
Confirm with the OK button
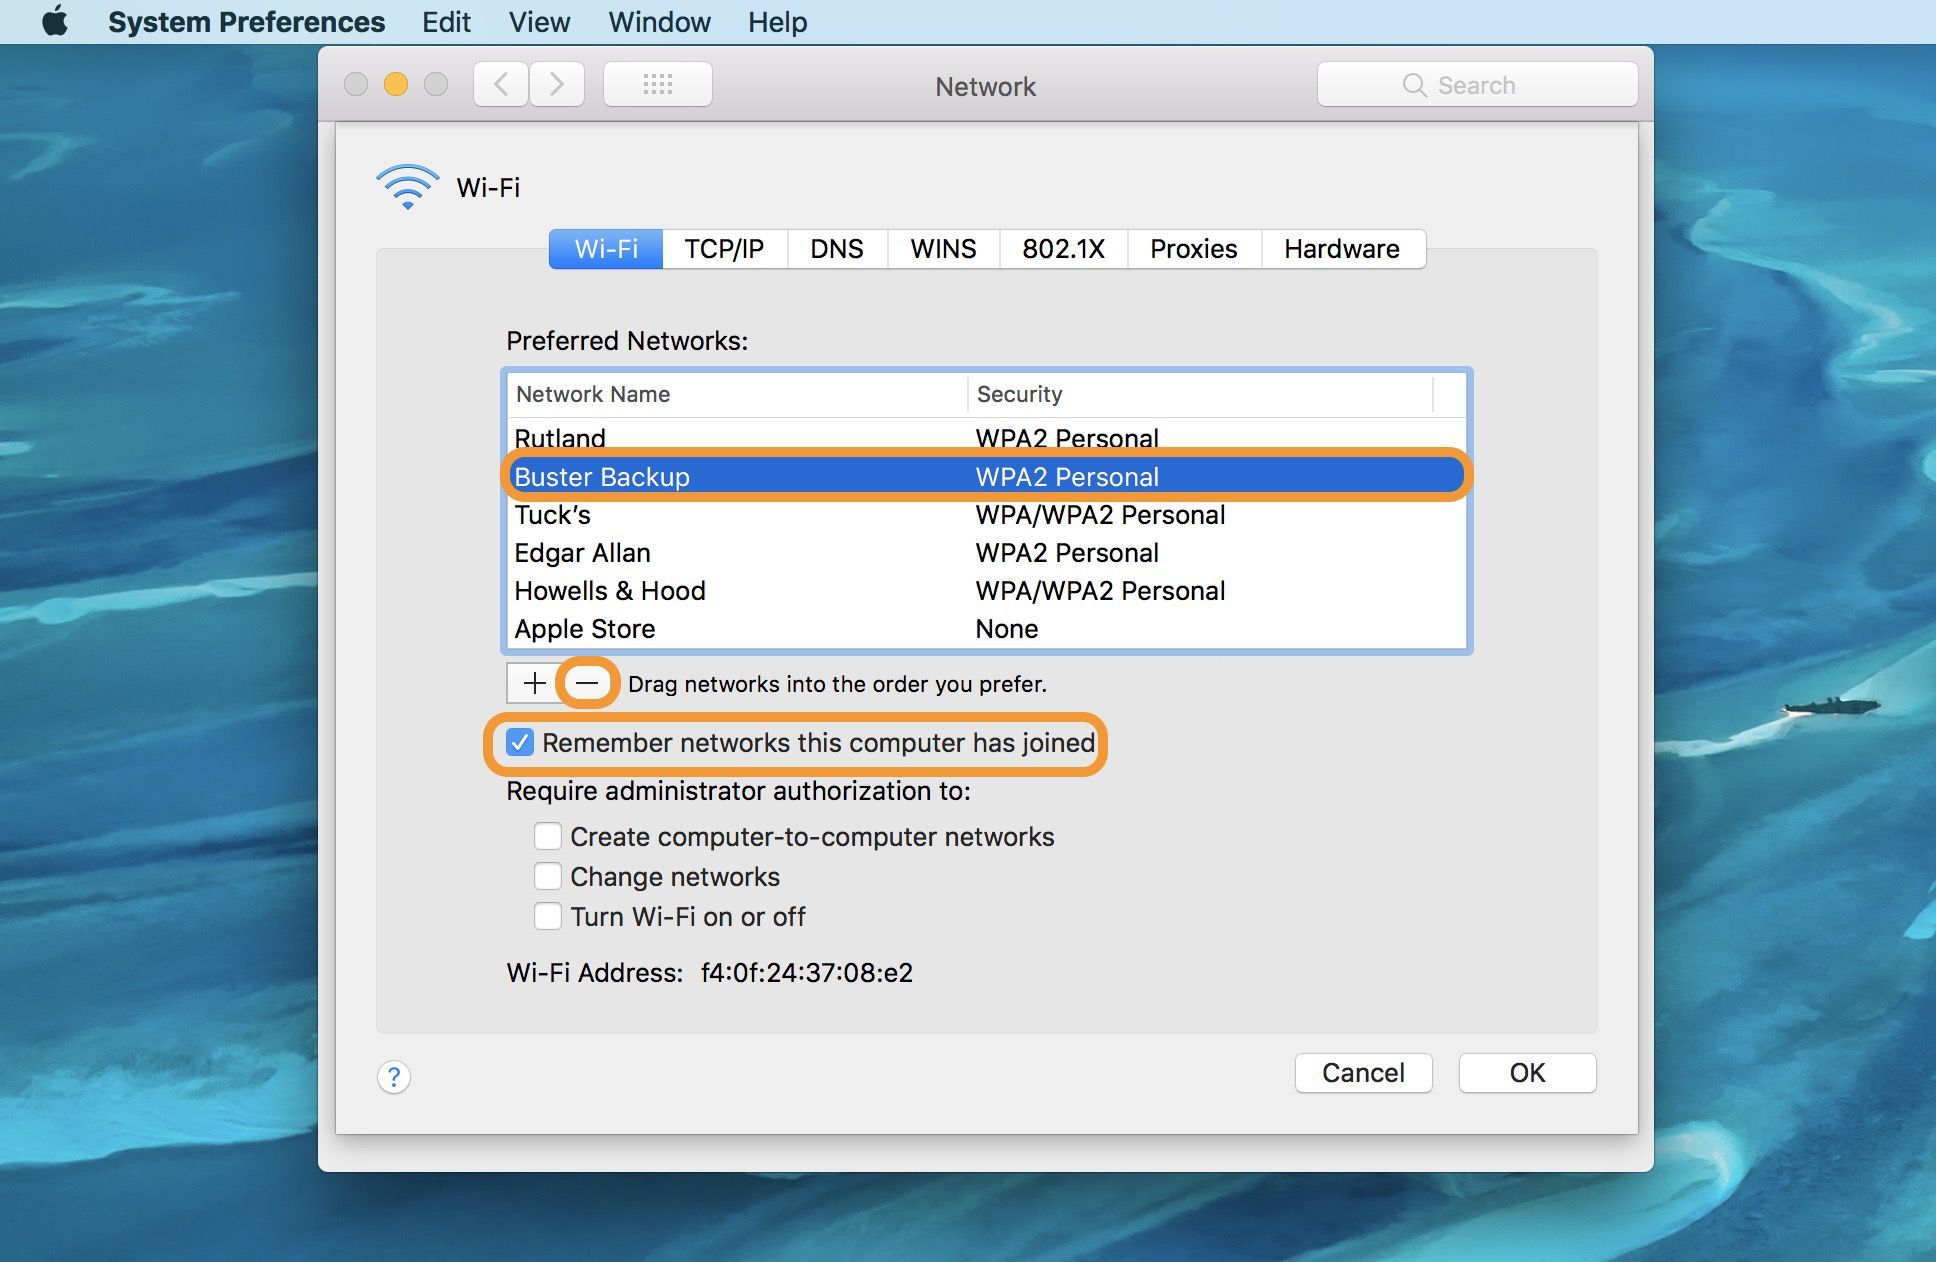1527,1073
